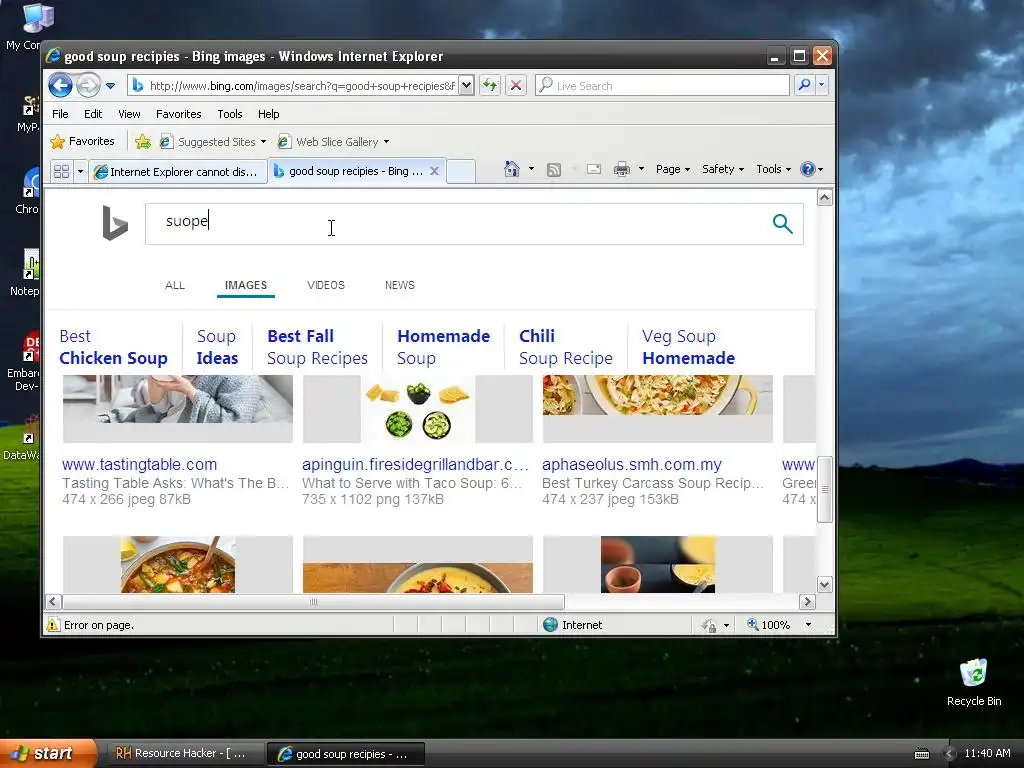Click 'Best Chicken Soup' suggestion
Screen dimensions: 1024x768
[x=114, y=347]
